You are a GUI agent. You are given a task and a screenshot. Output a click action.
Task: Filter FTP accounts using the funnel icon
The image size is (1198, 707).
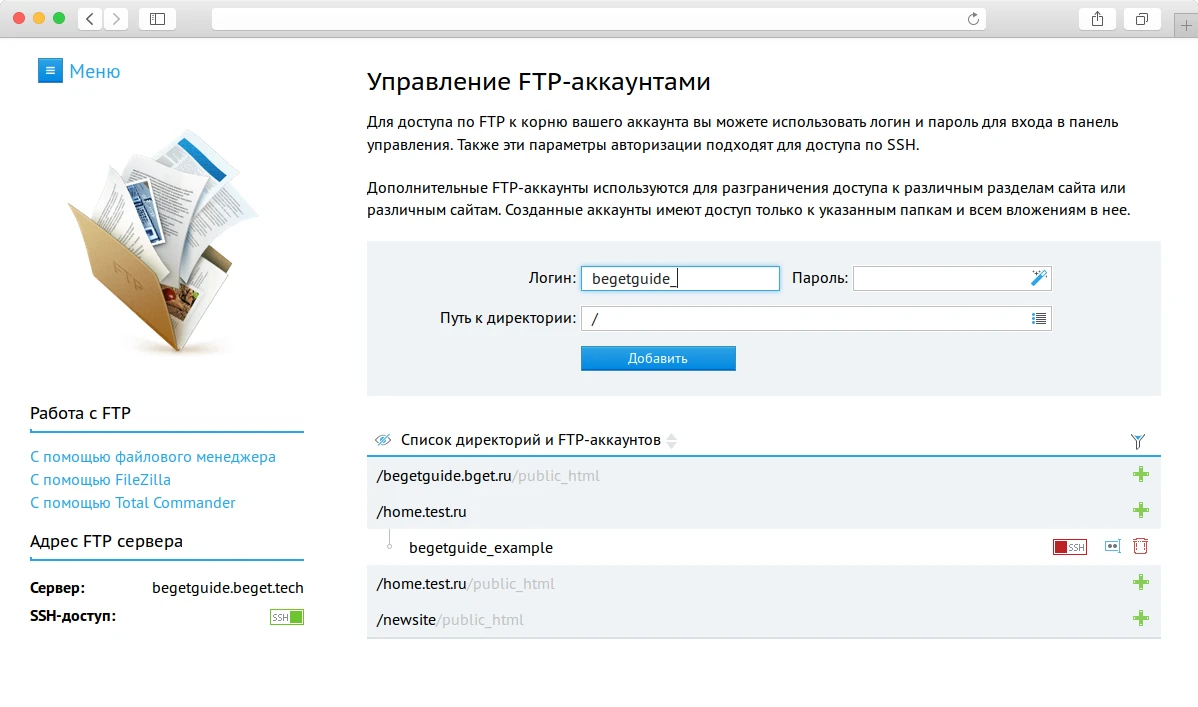click(1137, 440)
